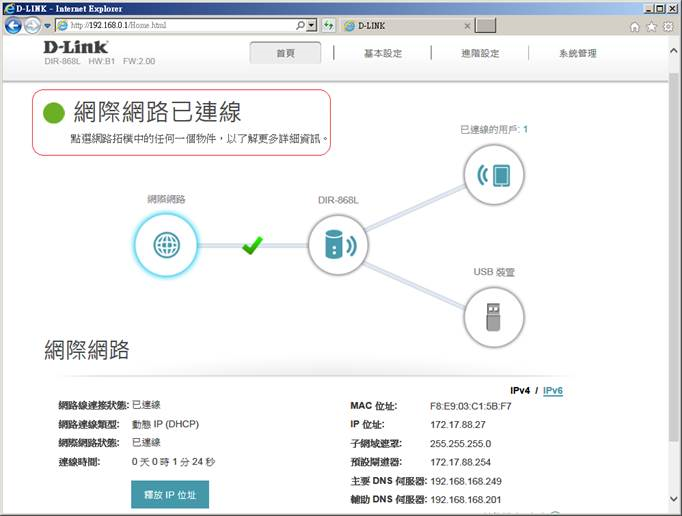
Task: Open the 進階設定 menu
Action: [480, 53]
